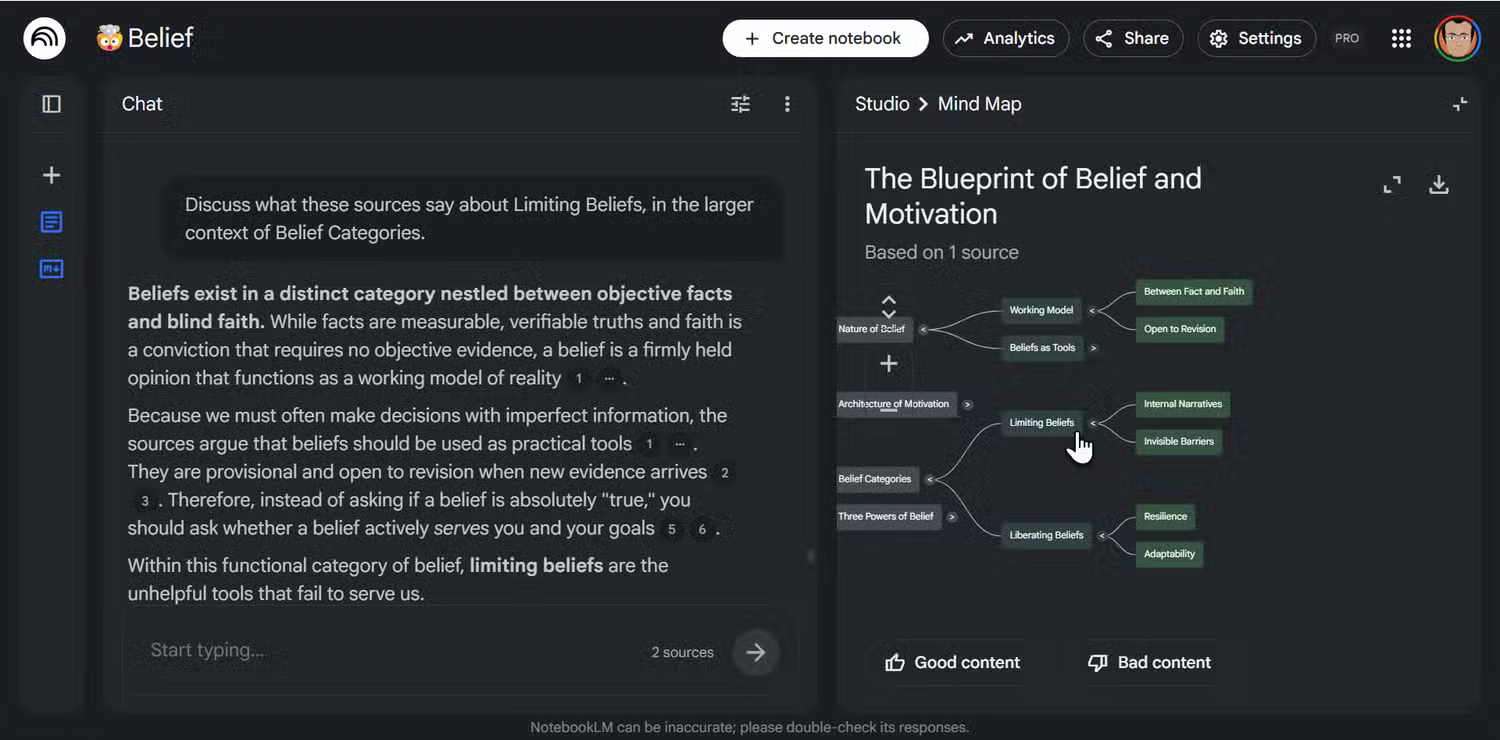The width and height of the screenshot is (1500, 740).
Task: Collapse the Studio panel icon
Action: click(1460, 104)
